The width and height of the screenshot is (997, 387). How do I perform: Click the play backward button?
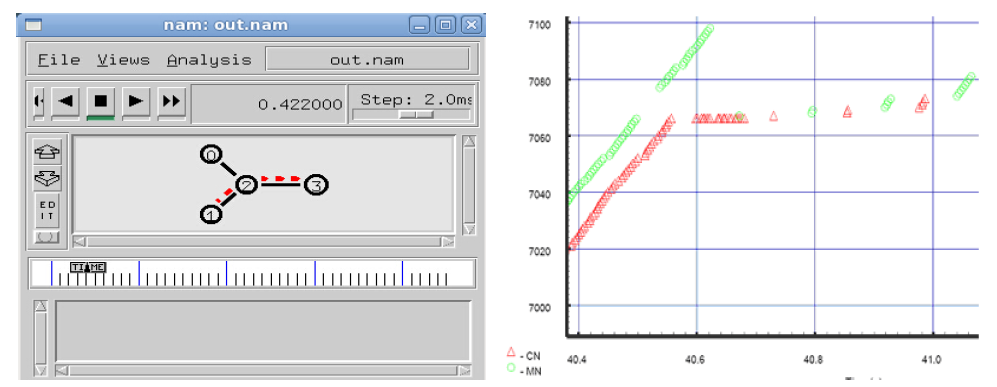tap(65, 102)
